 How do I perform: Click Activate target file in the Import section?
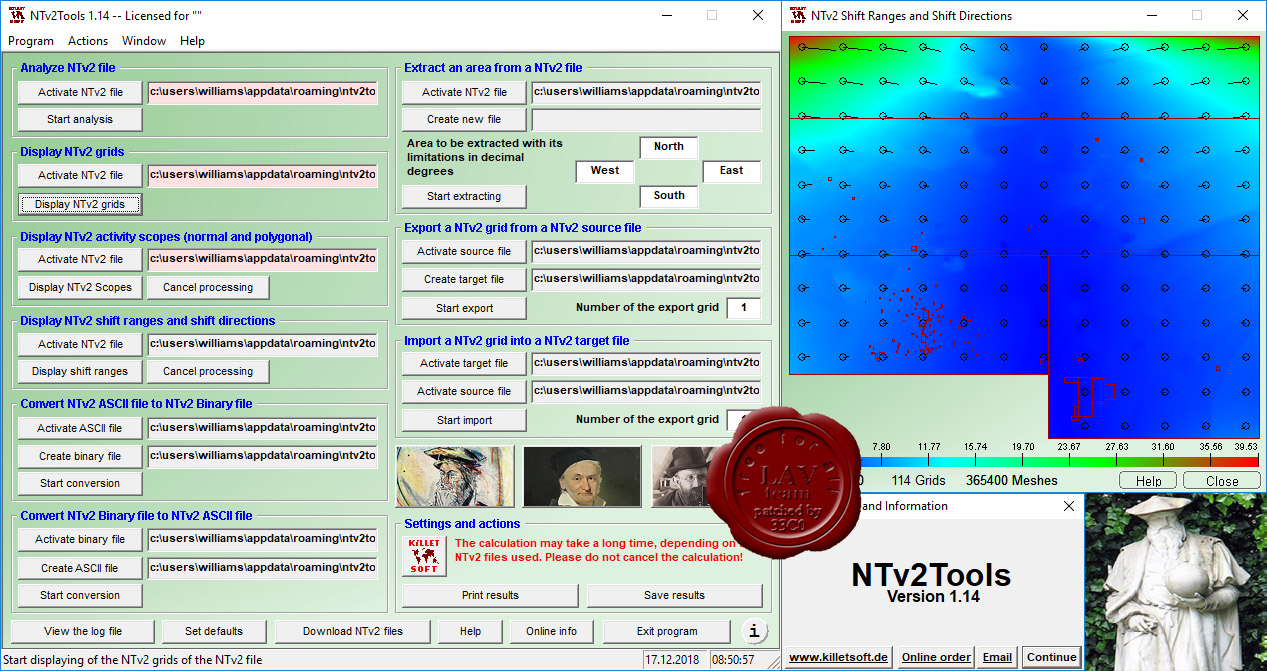464,363
